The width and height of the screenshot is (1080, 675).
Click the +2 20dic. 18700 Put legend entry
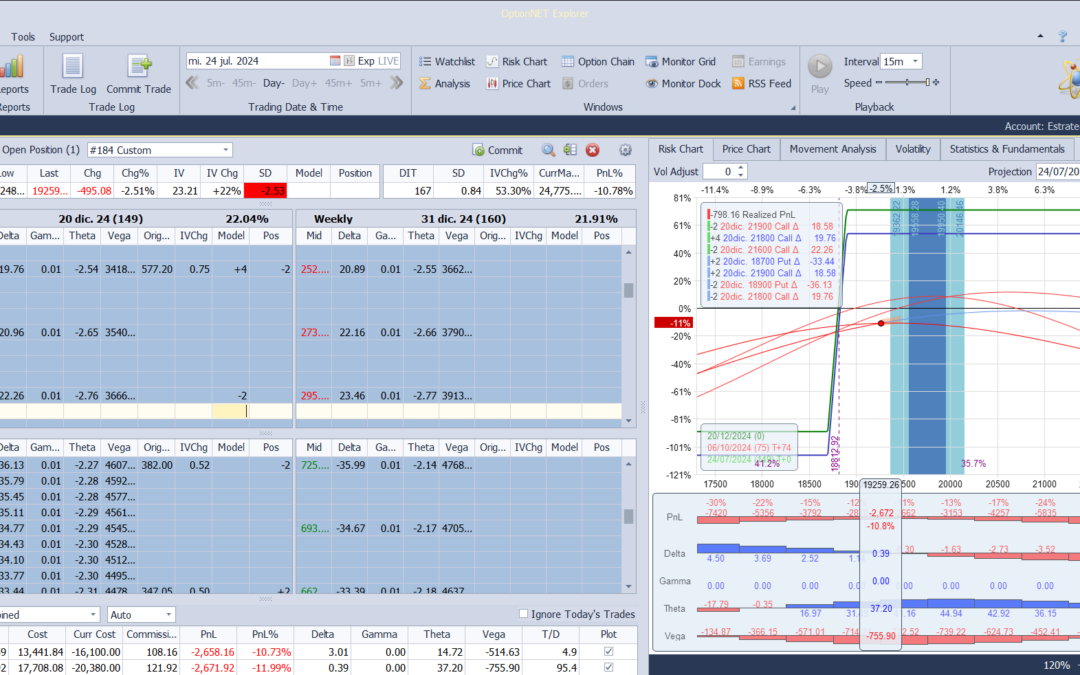coord(771,261)
